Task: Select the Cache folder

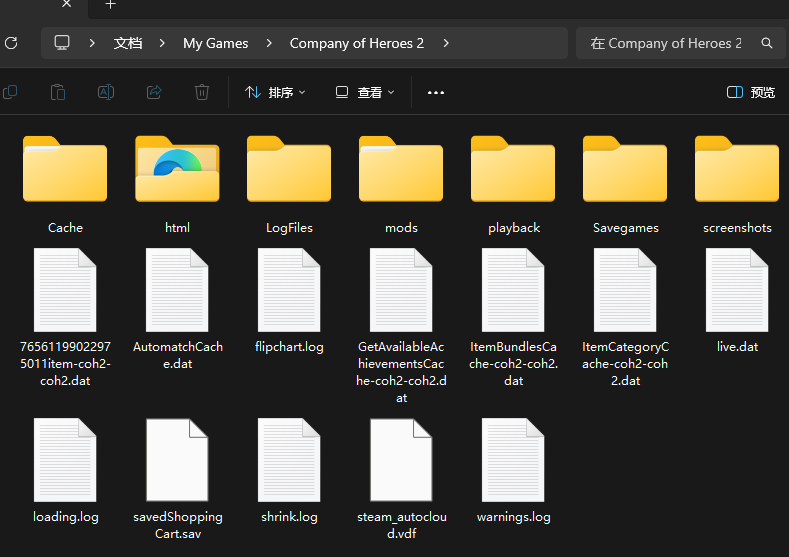Action: coord(65,185)
